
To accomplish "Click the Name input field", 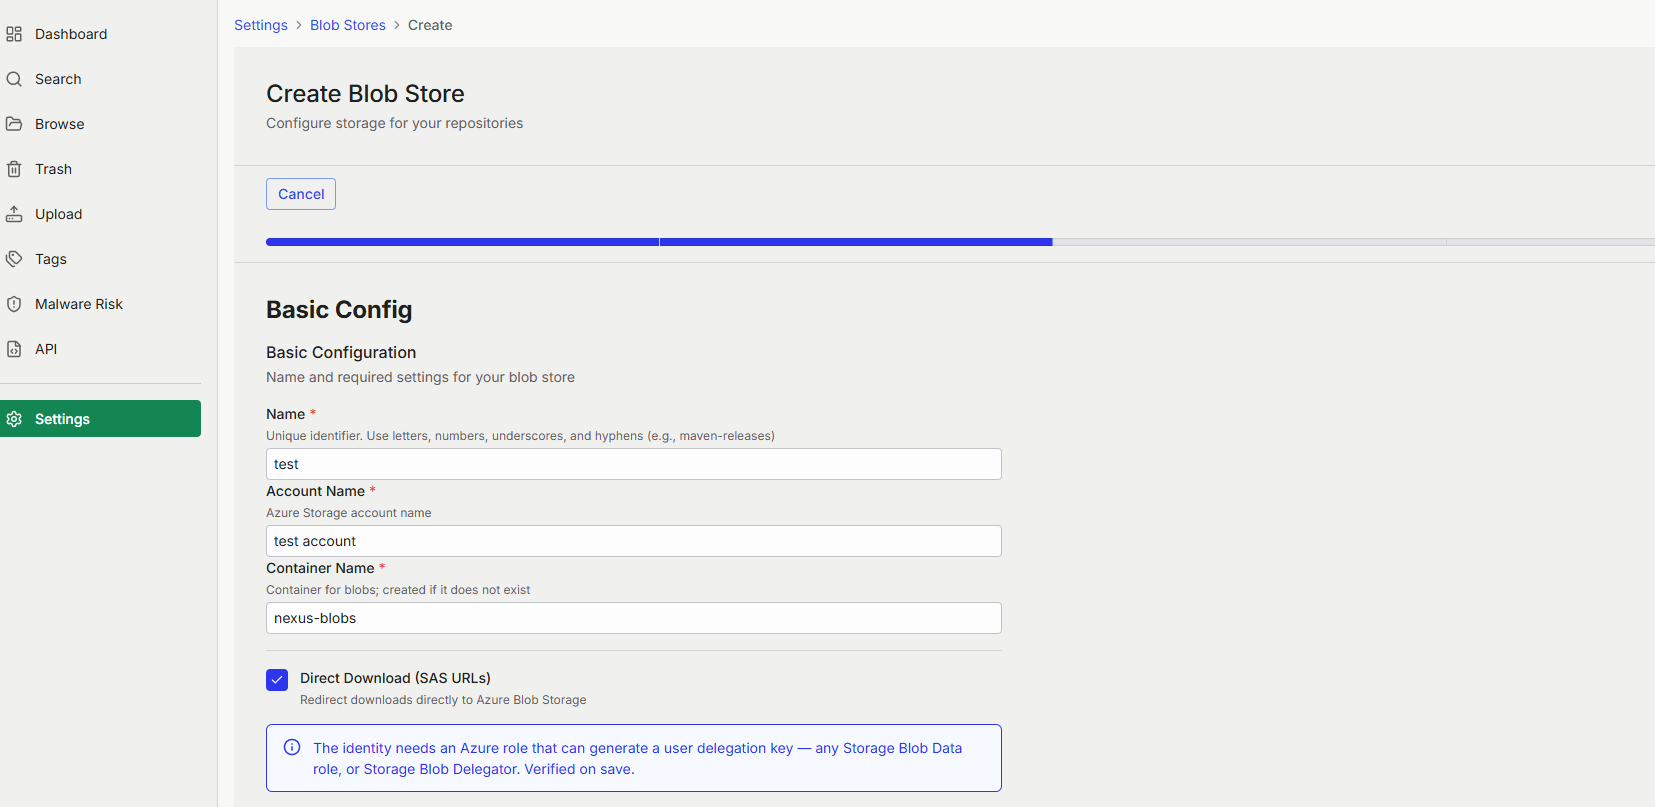I will pos(634,464).
